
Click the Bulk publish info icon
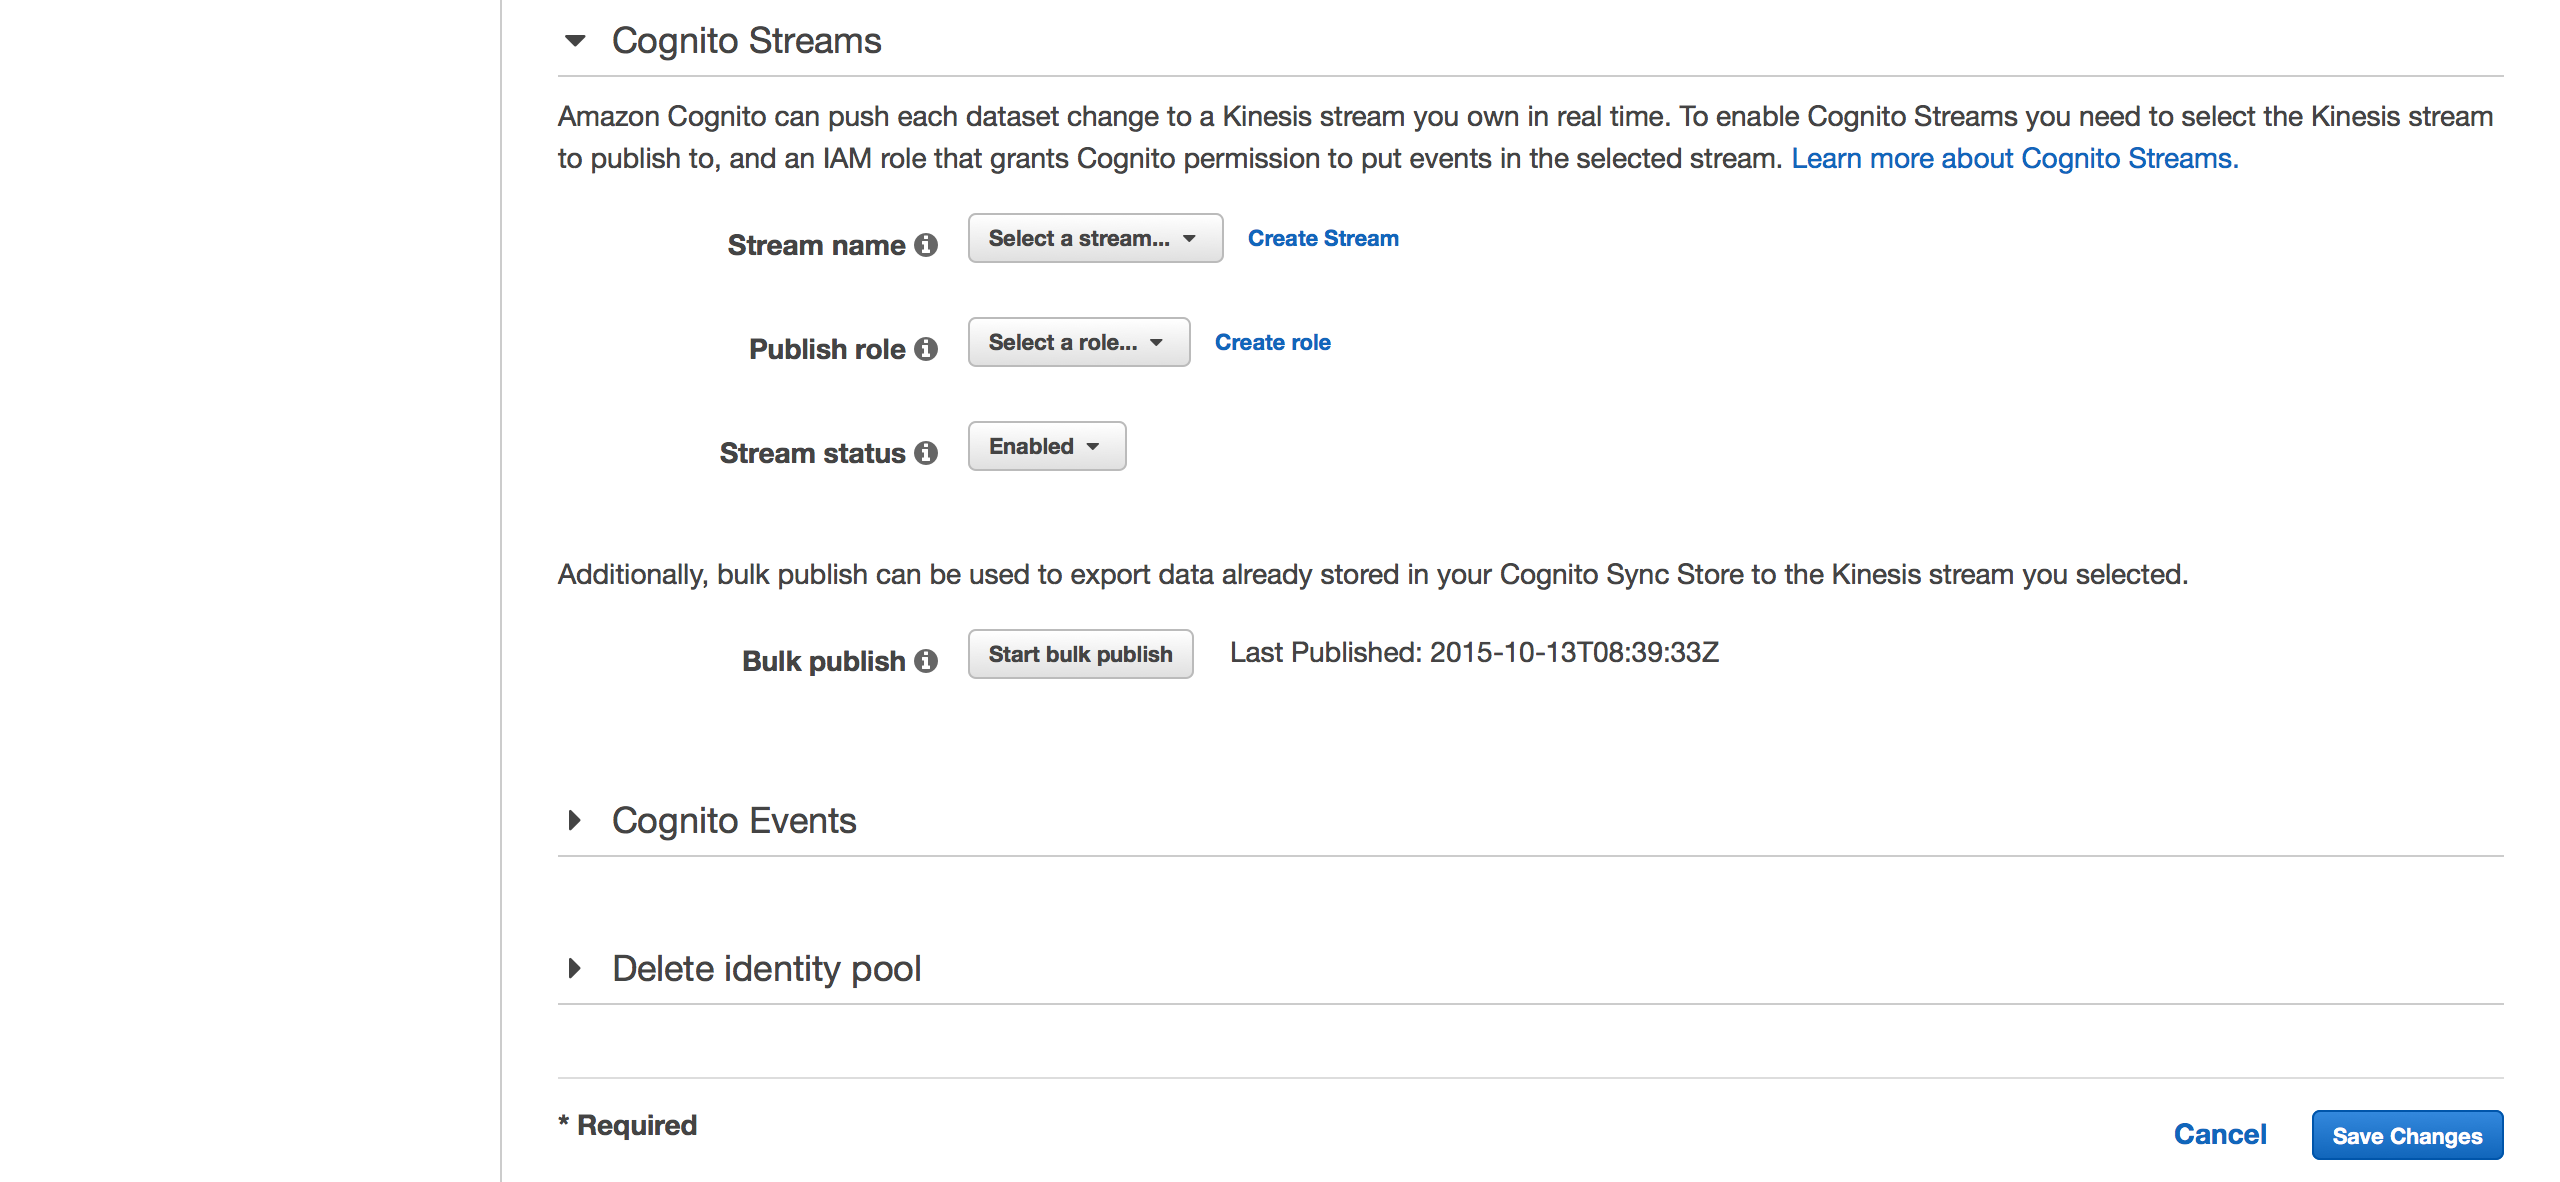(x=926, y=661)
